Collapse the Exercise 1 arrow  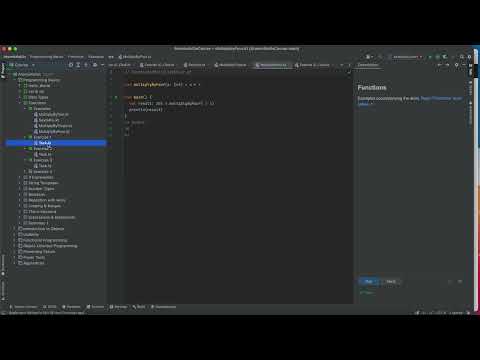[25, 137]
